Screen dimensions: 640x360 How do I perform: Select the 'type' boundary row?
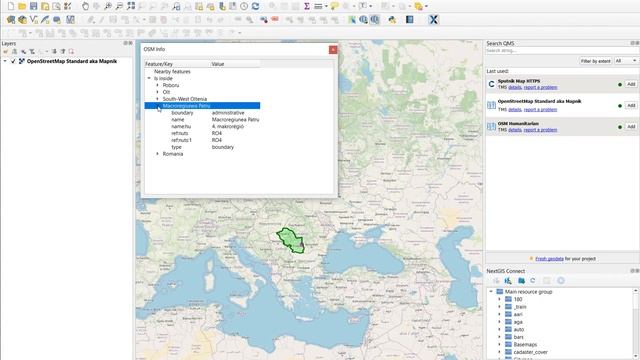[202, 147]
